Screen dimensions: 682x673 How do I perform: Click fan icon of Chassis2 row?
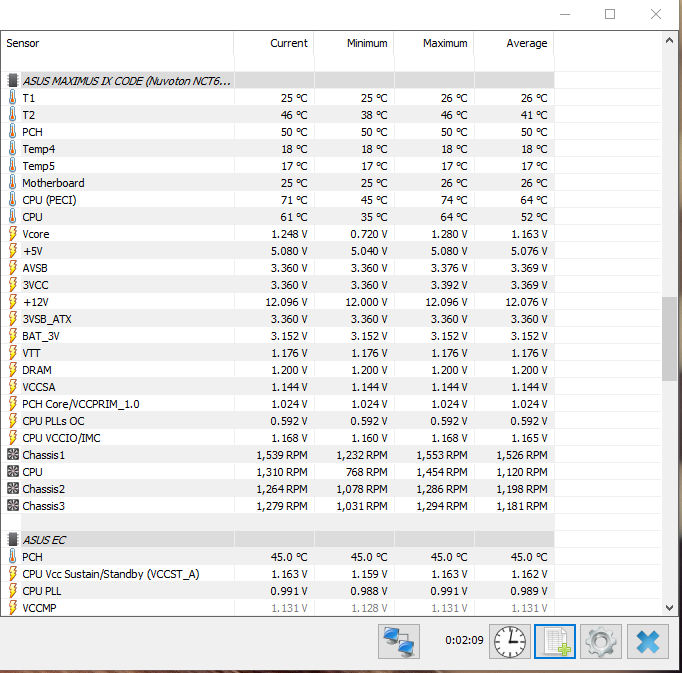coord(13,489)
